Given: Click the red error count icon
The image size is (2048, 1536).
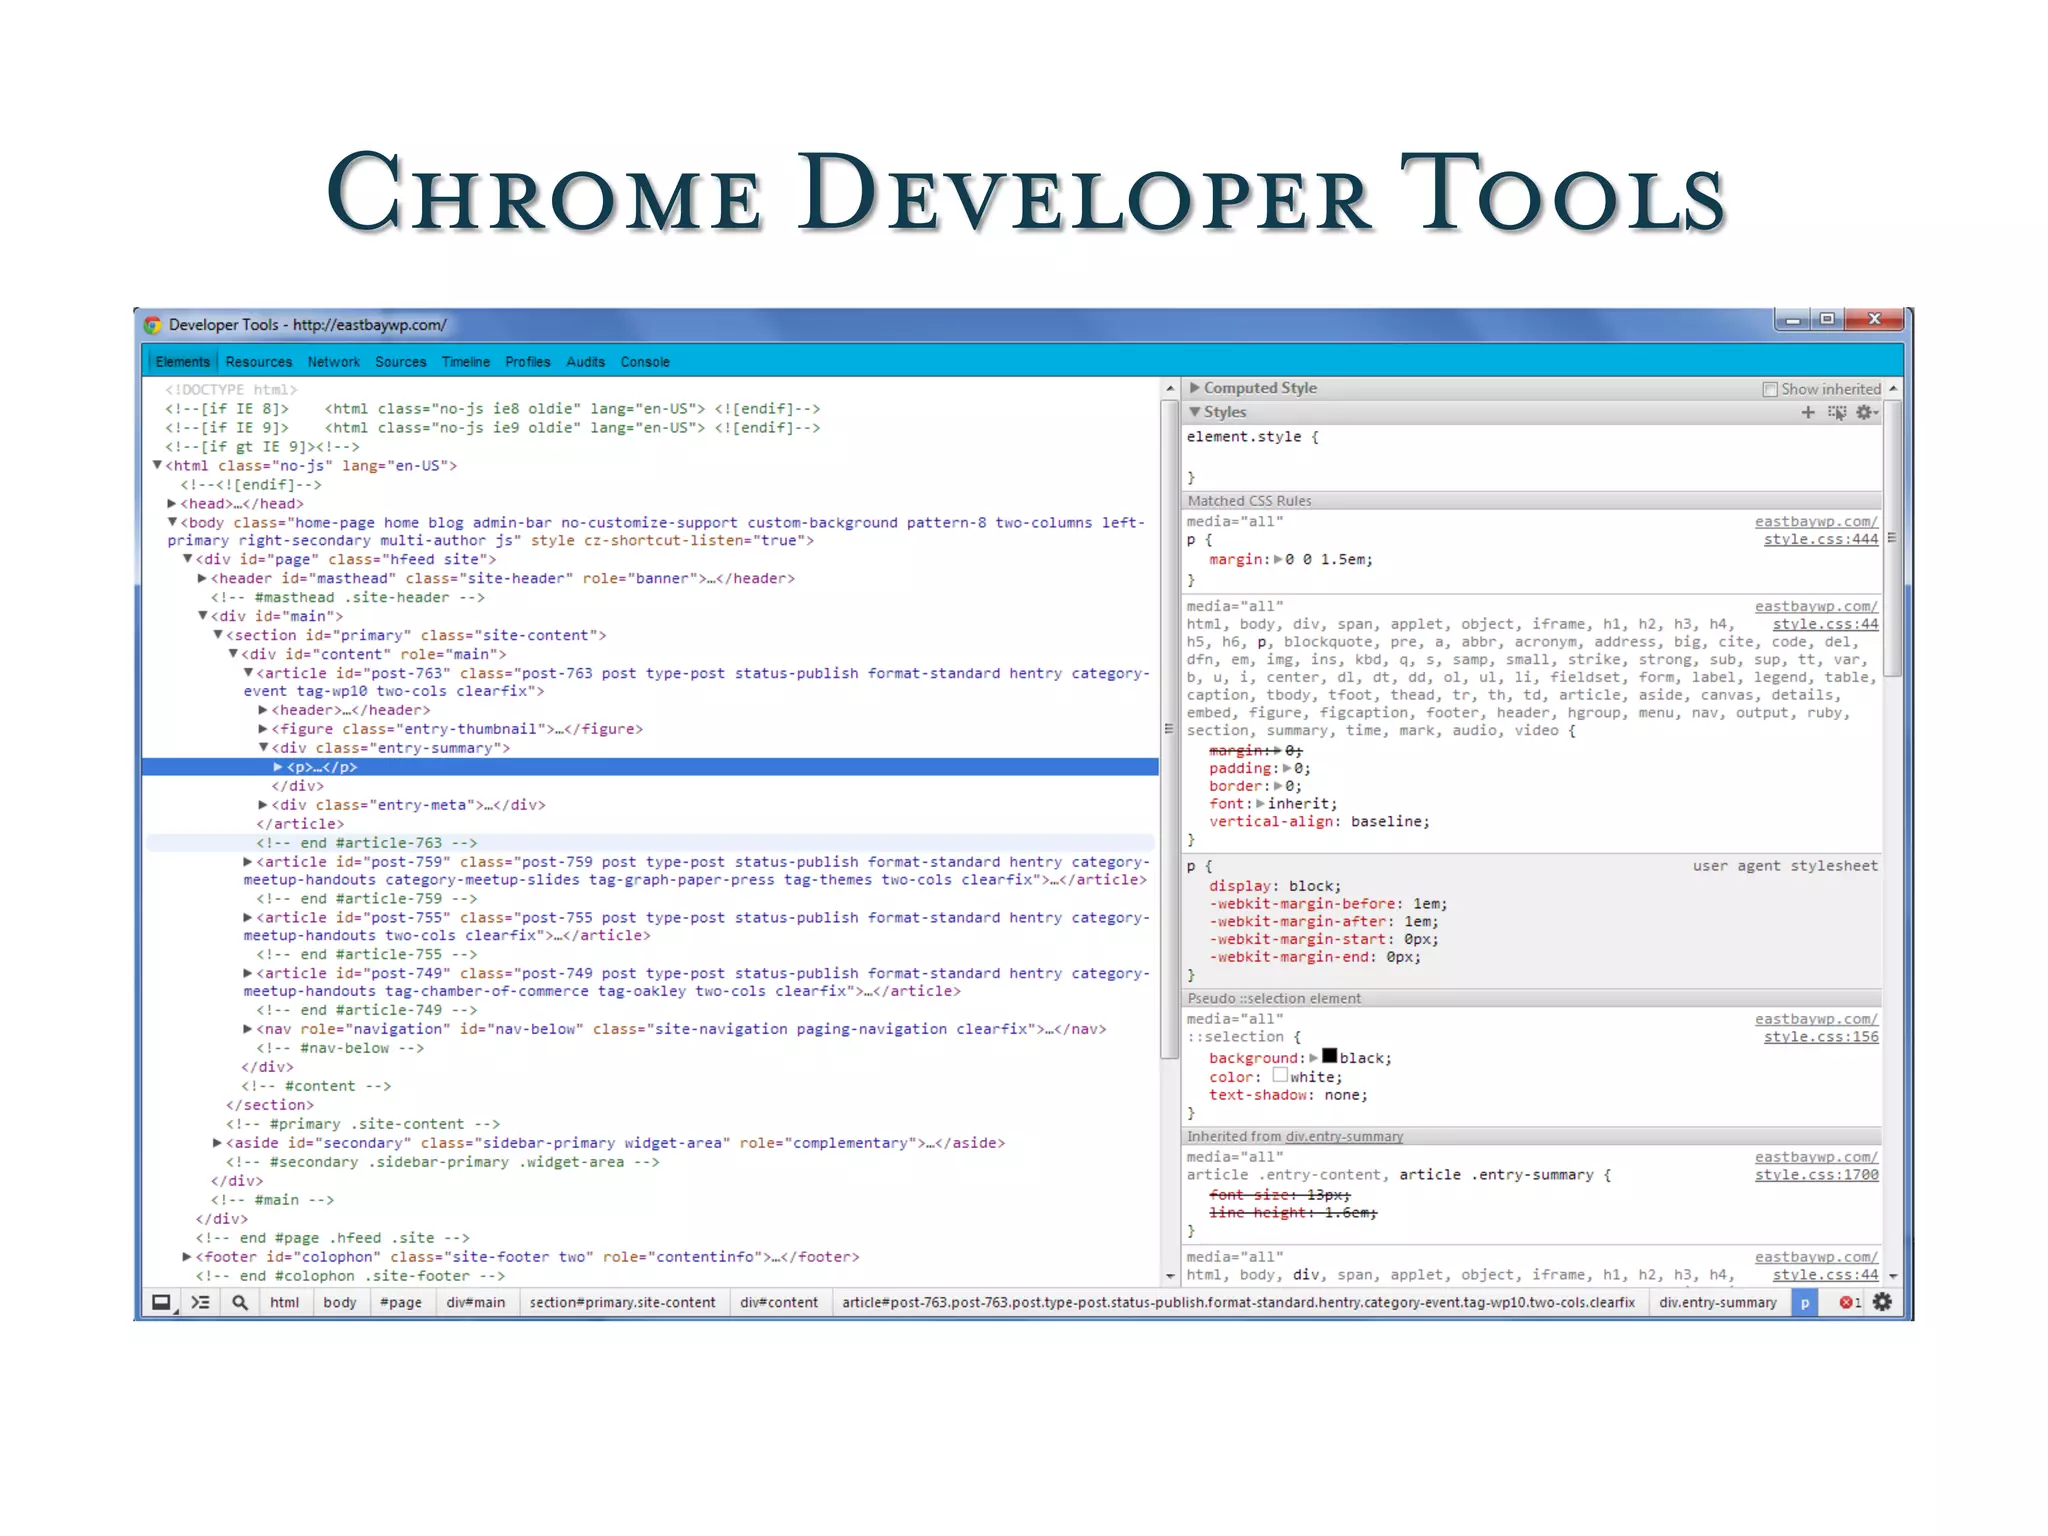Looking at the screenshot, I should pyautogui.click(x=1846, y=1302).
